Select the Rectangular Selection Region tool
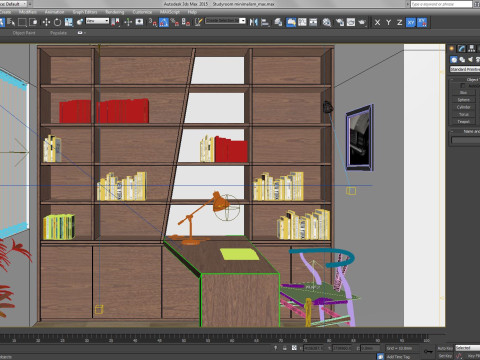The height and width of the screenshot is (360, 480). point(22,22)
